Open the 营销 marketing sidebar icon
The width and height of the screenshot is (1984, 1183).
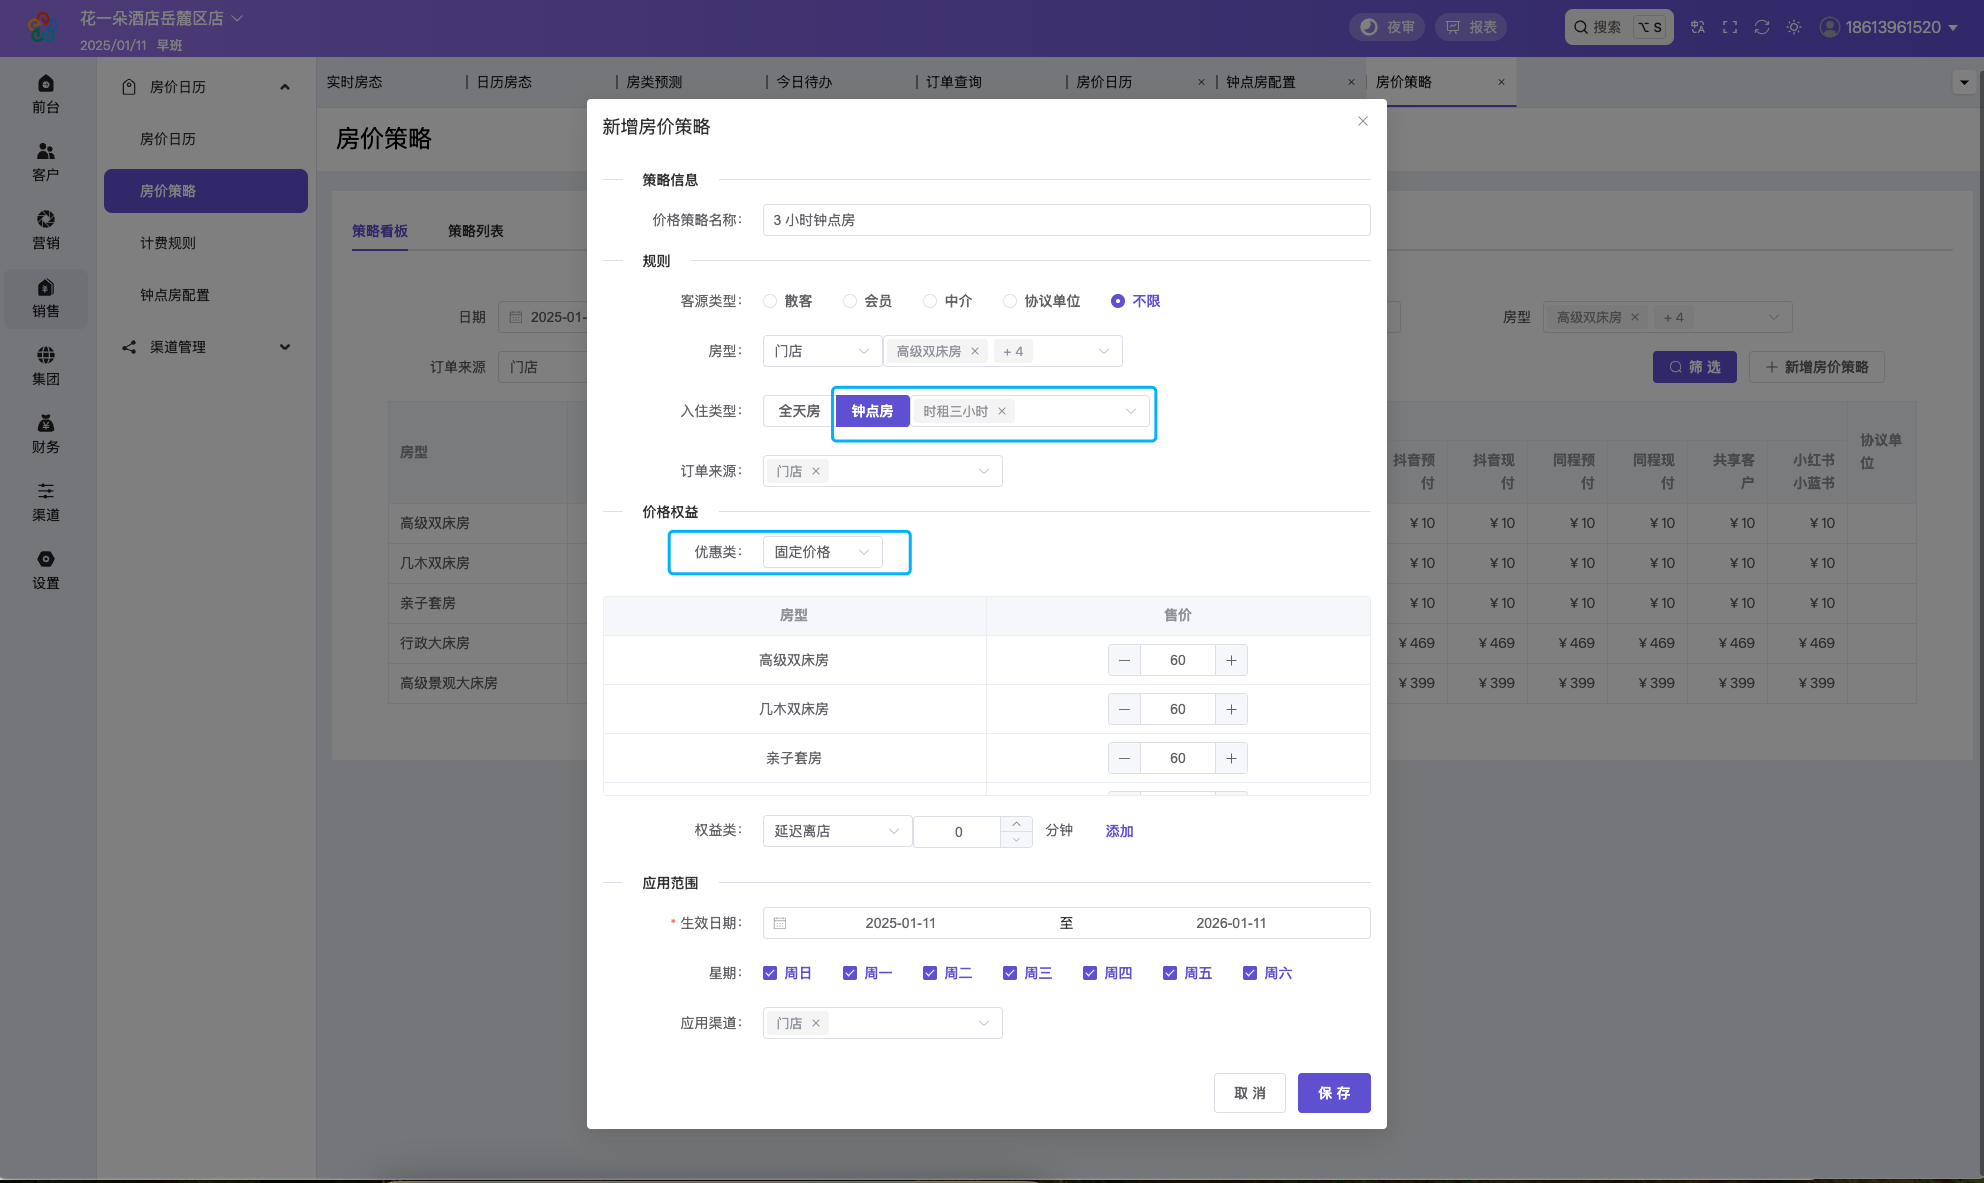pos(46,230)
